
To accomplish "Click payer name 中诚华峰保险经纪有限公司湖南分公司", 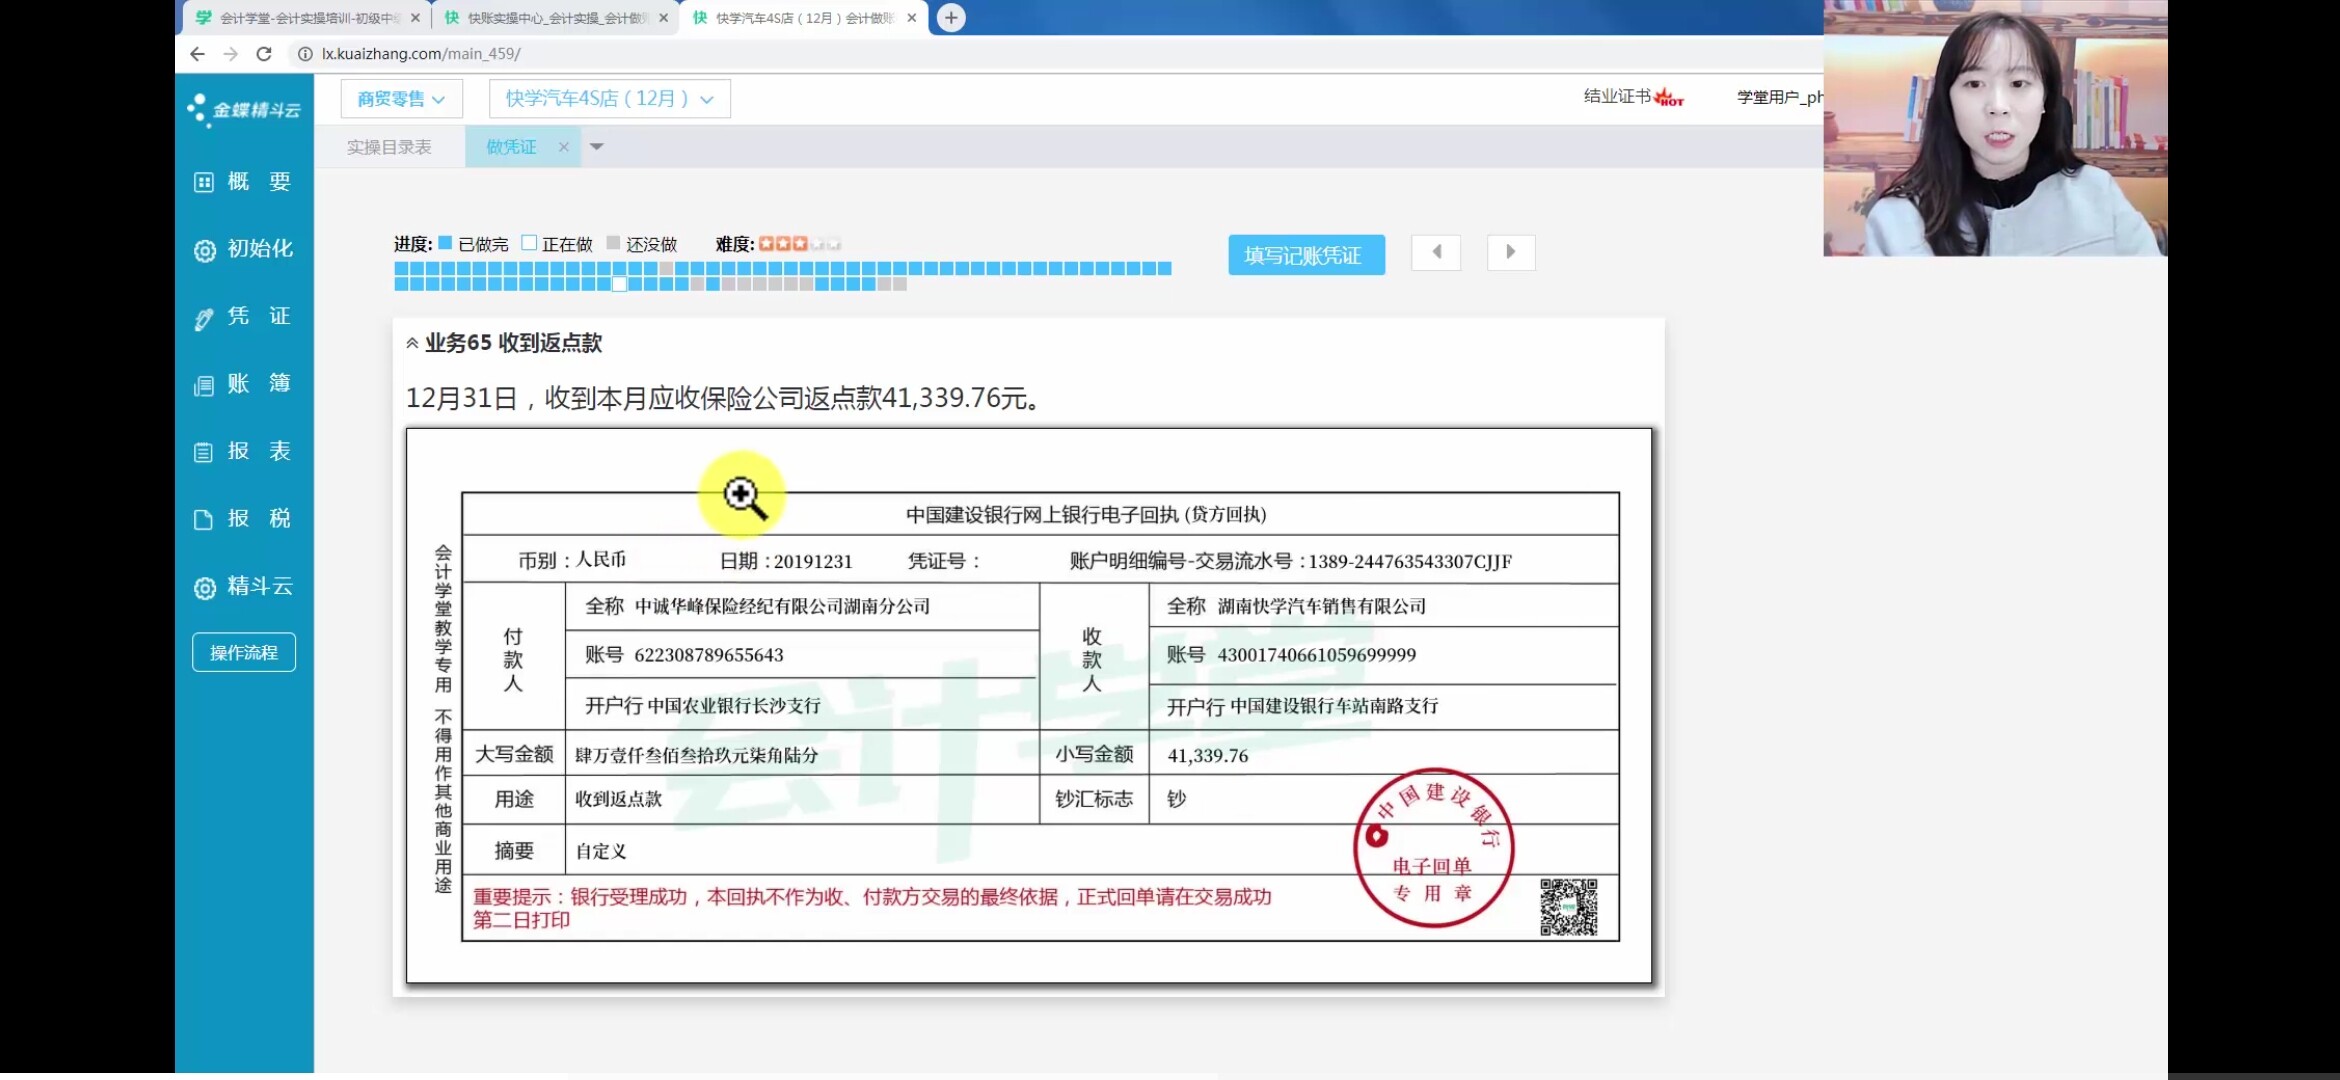I will pyautogui.click(x=782, y=606).
